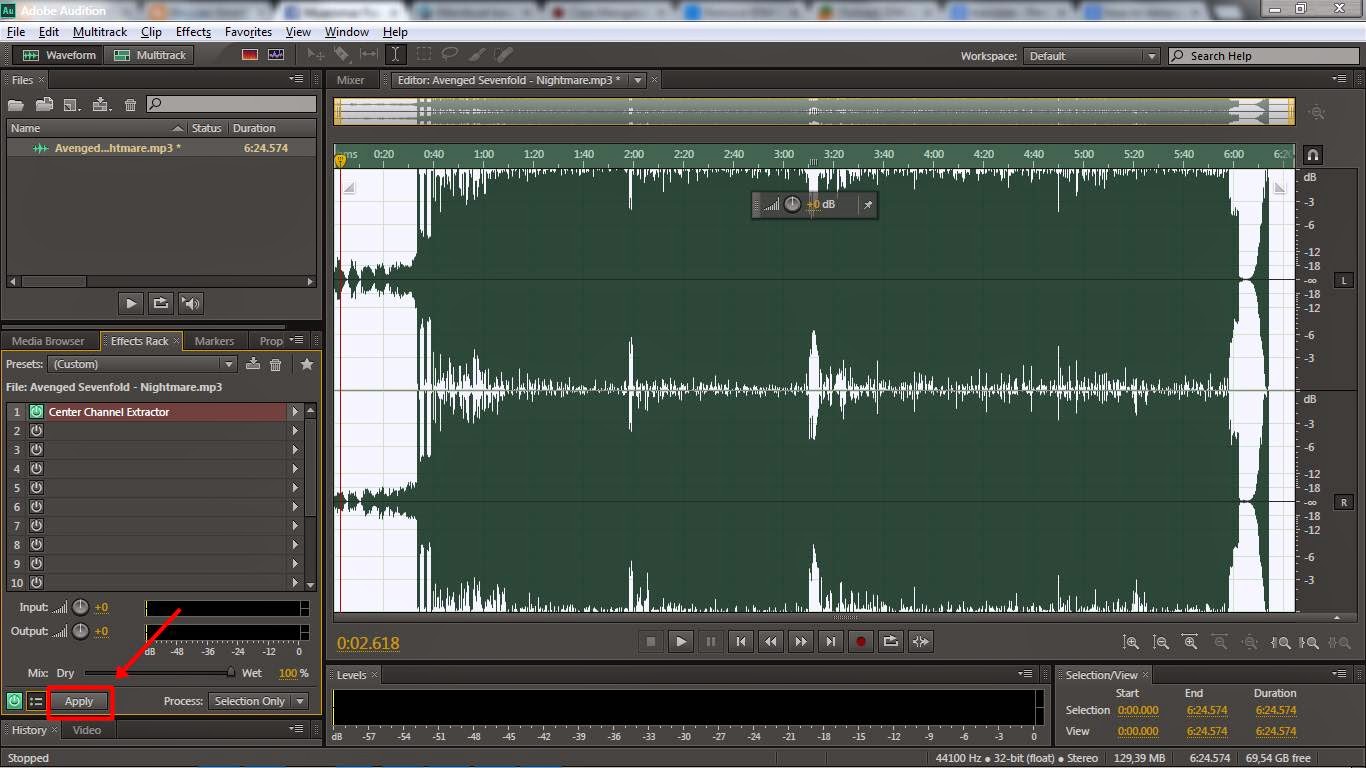The height and width of the screenshot is (768, 1366).
Task: Toggle power button on effect slot 5
Action: click(x=36, y=487)
